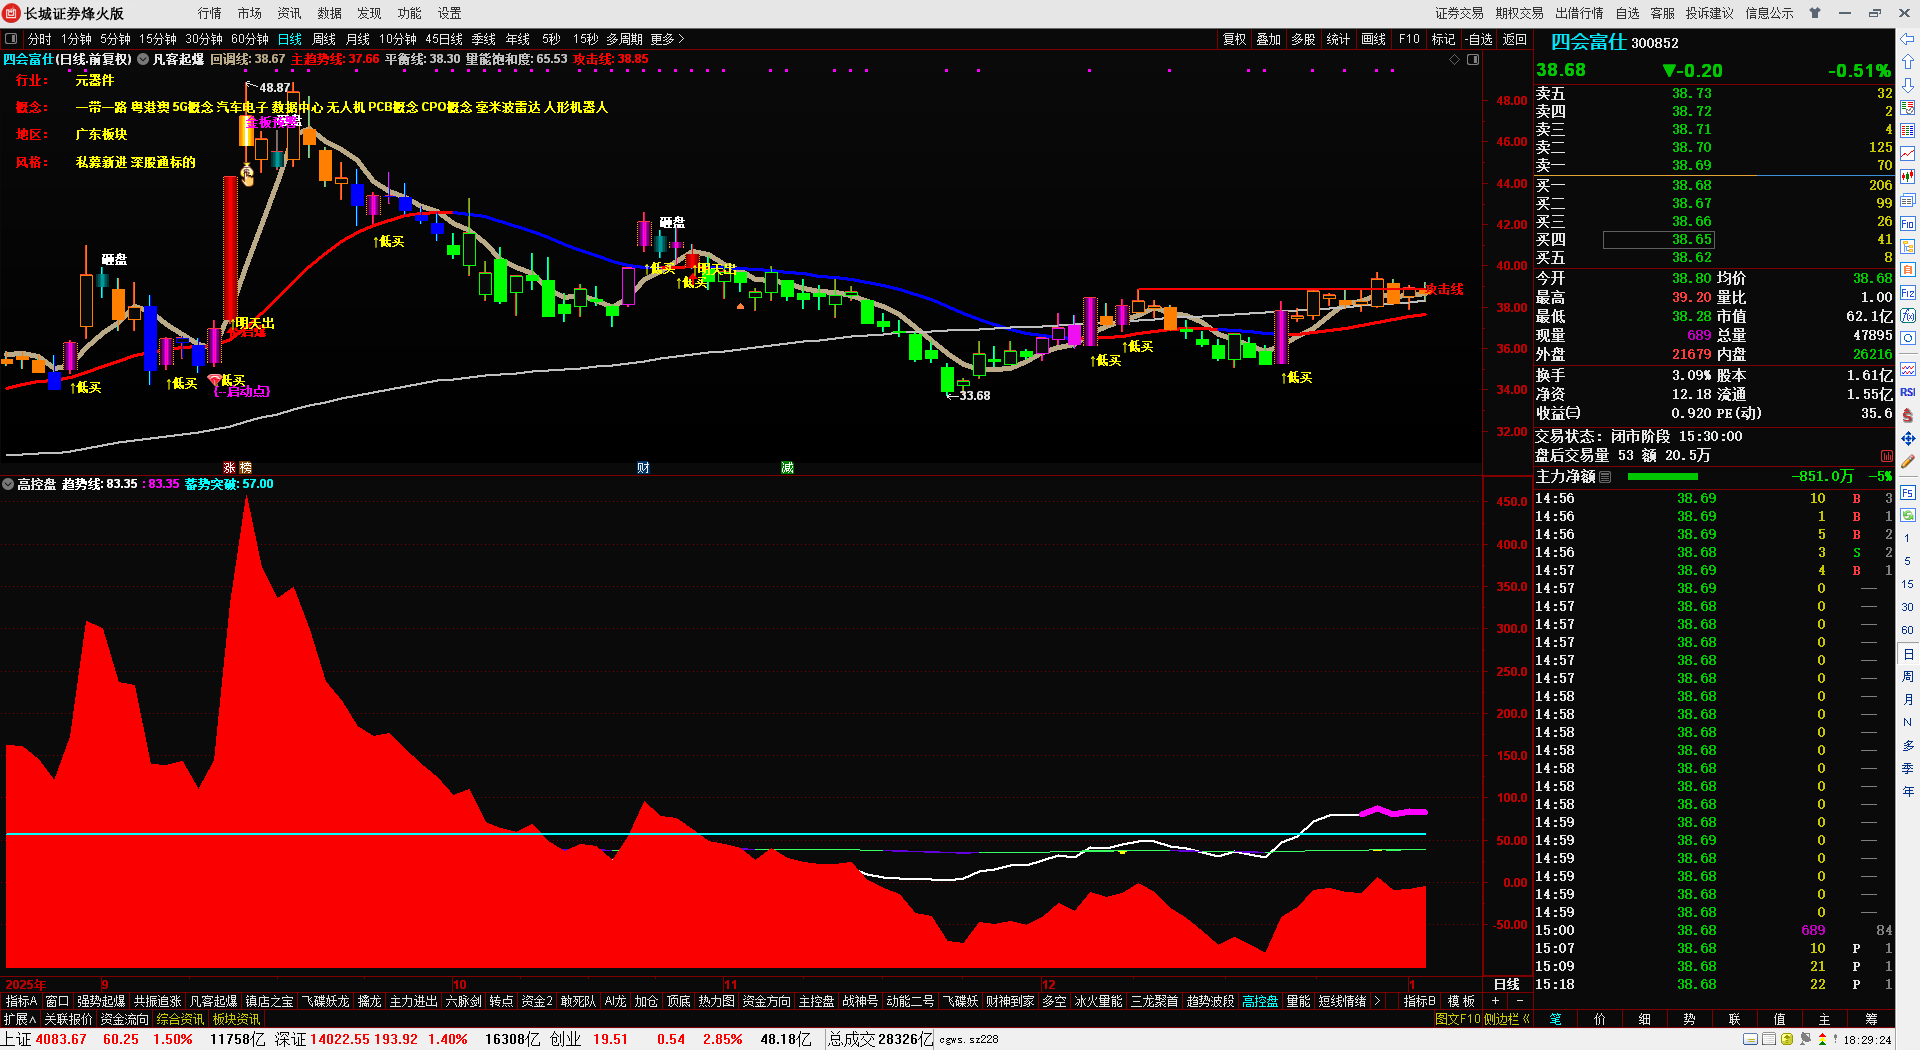Click the F12 icon in right sidebar

tap(1908, 293)
